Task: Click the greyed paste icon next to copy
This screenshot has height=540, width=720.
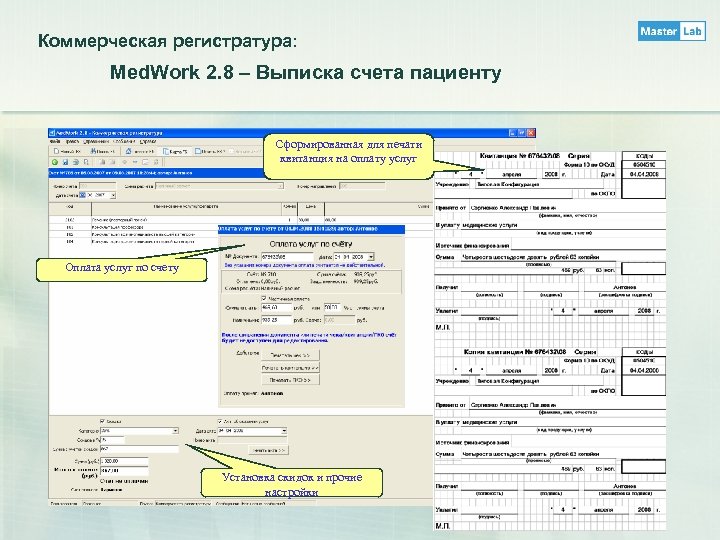Action: click(x=112, y=162)
